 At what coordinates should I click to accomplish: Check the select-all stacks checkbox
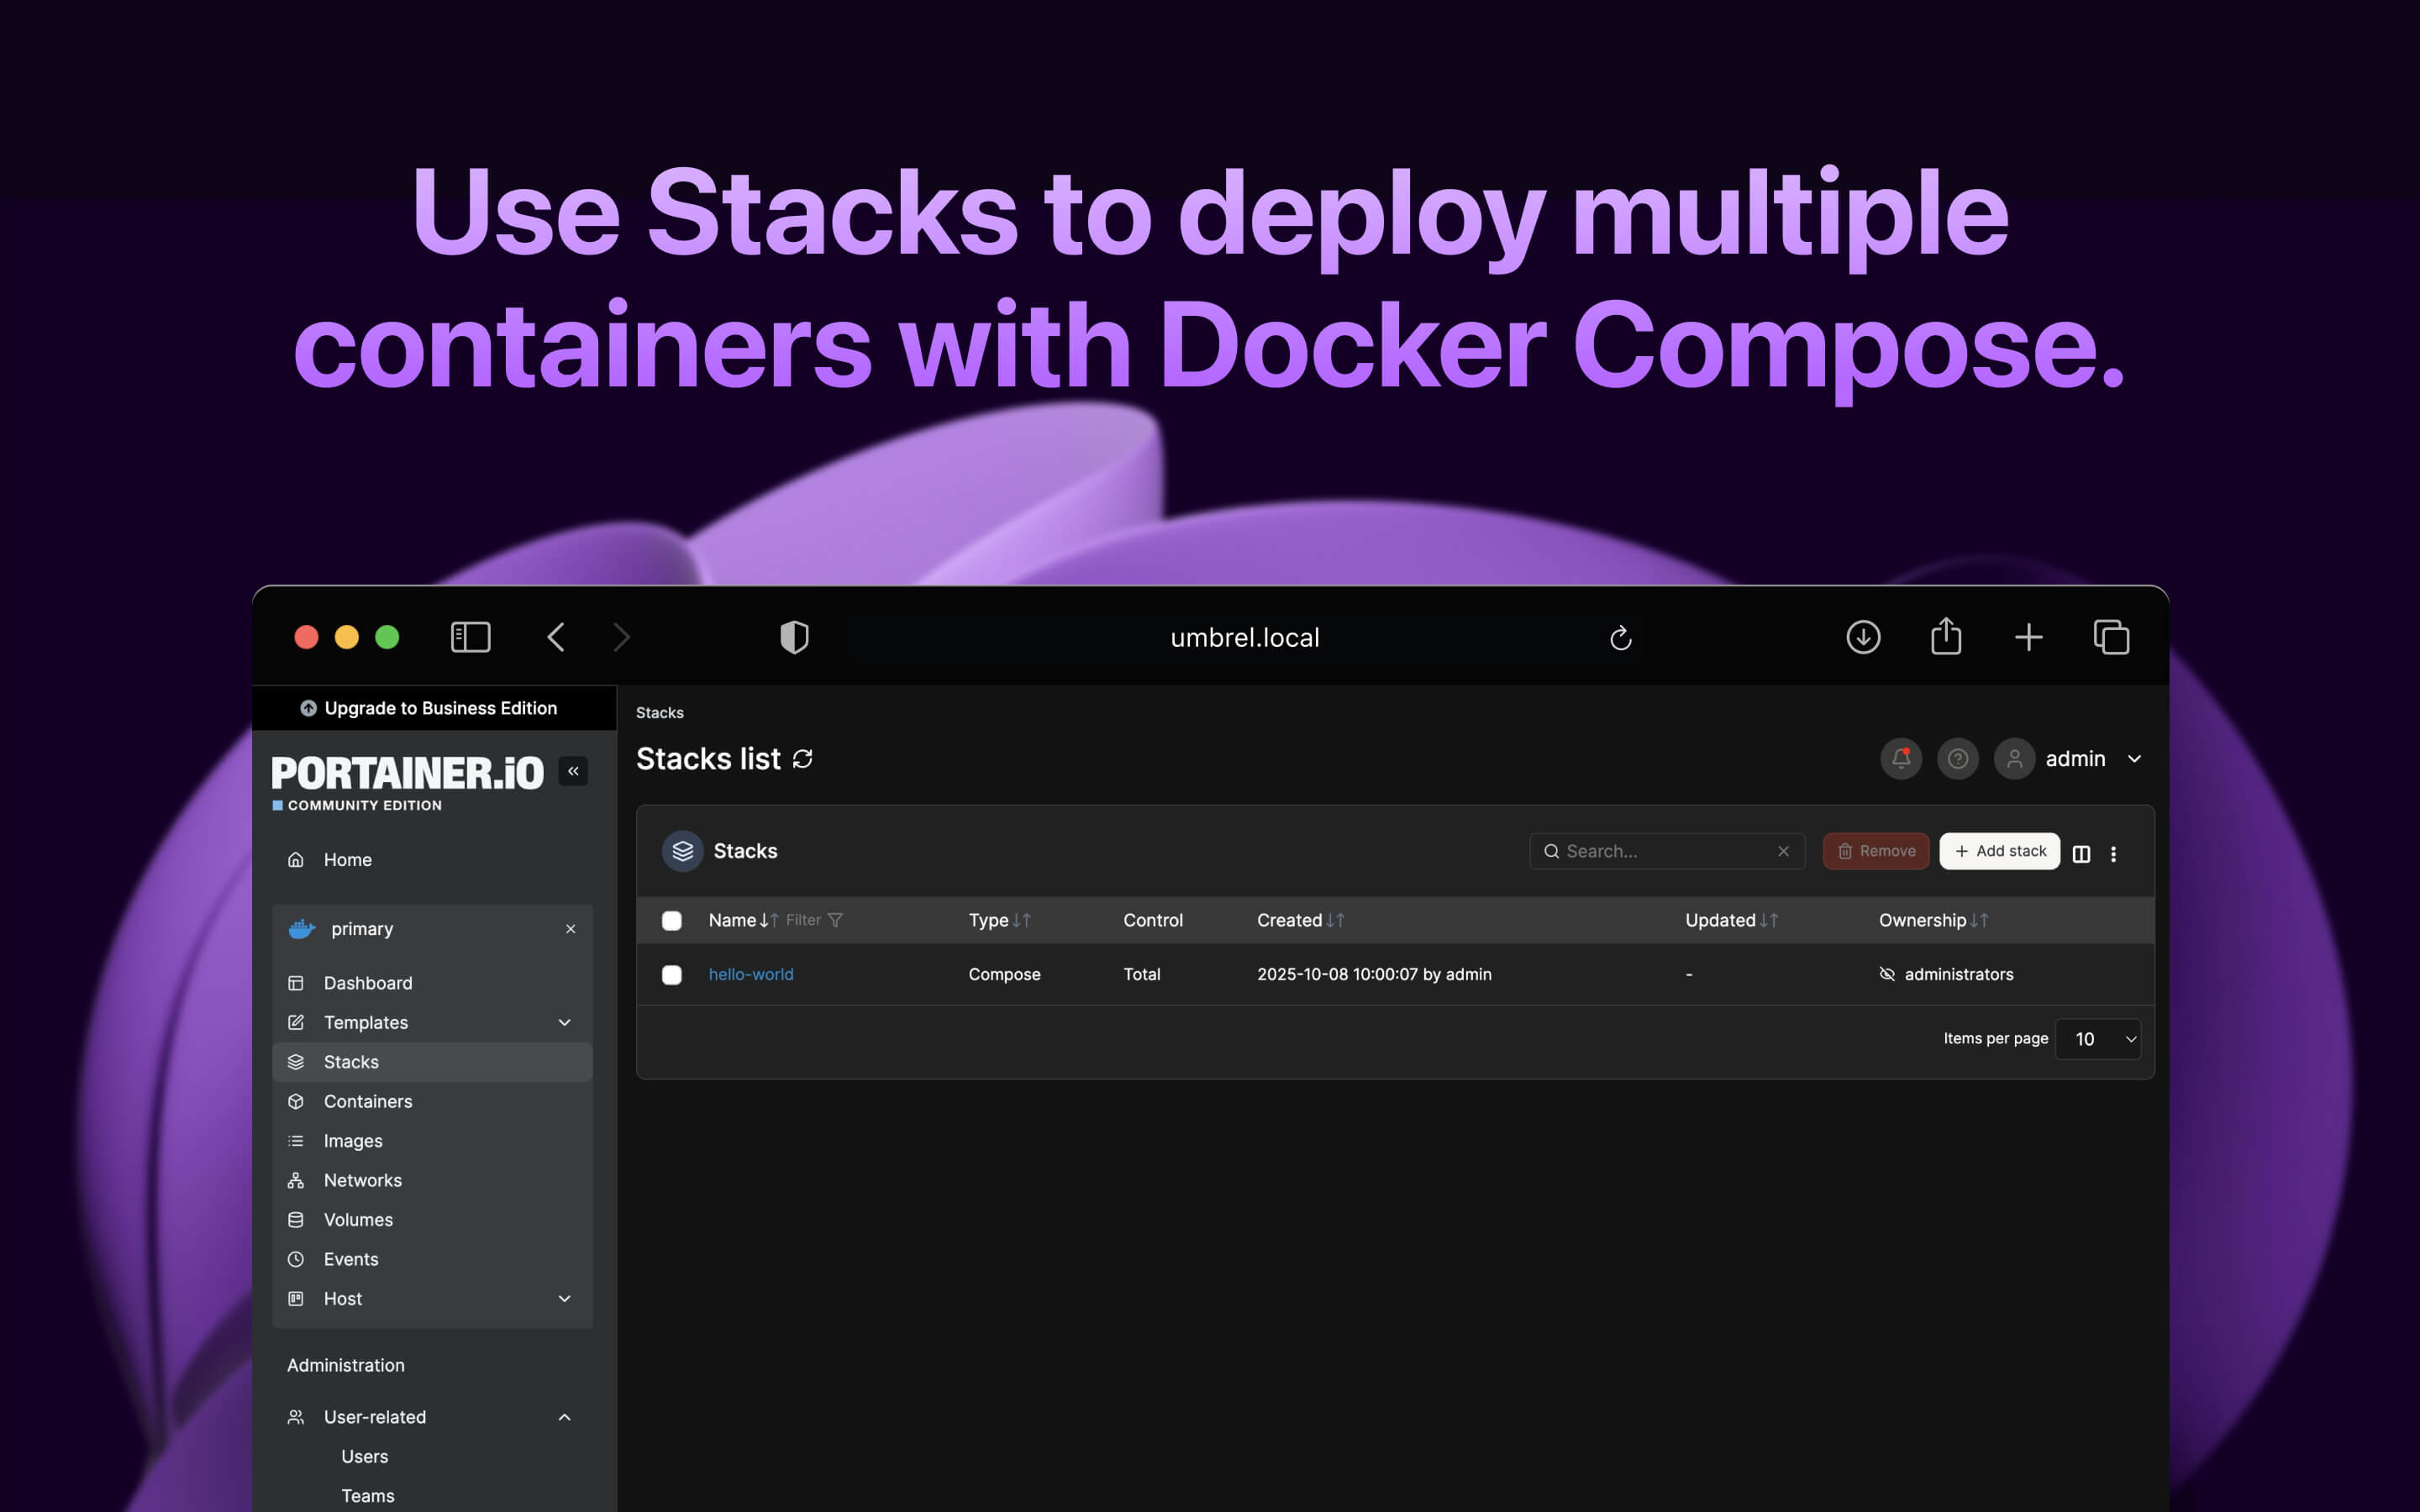[671, 920]
